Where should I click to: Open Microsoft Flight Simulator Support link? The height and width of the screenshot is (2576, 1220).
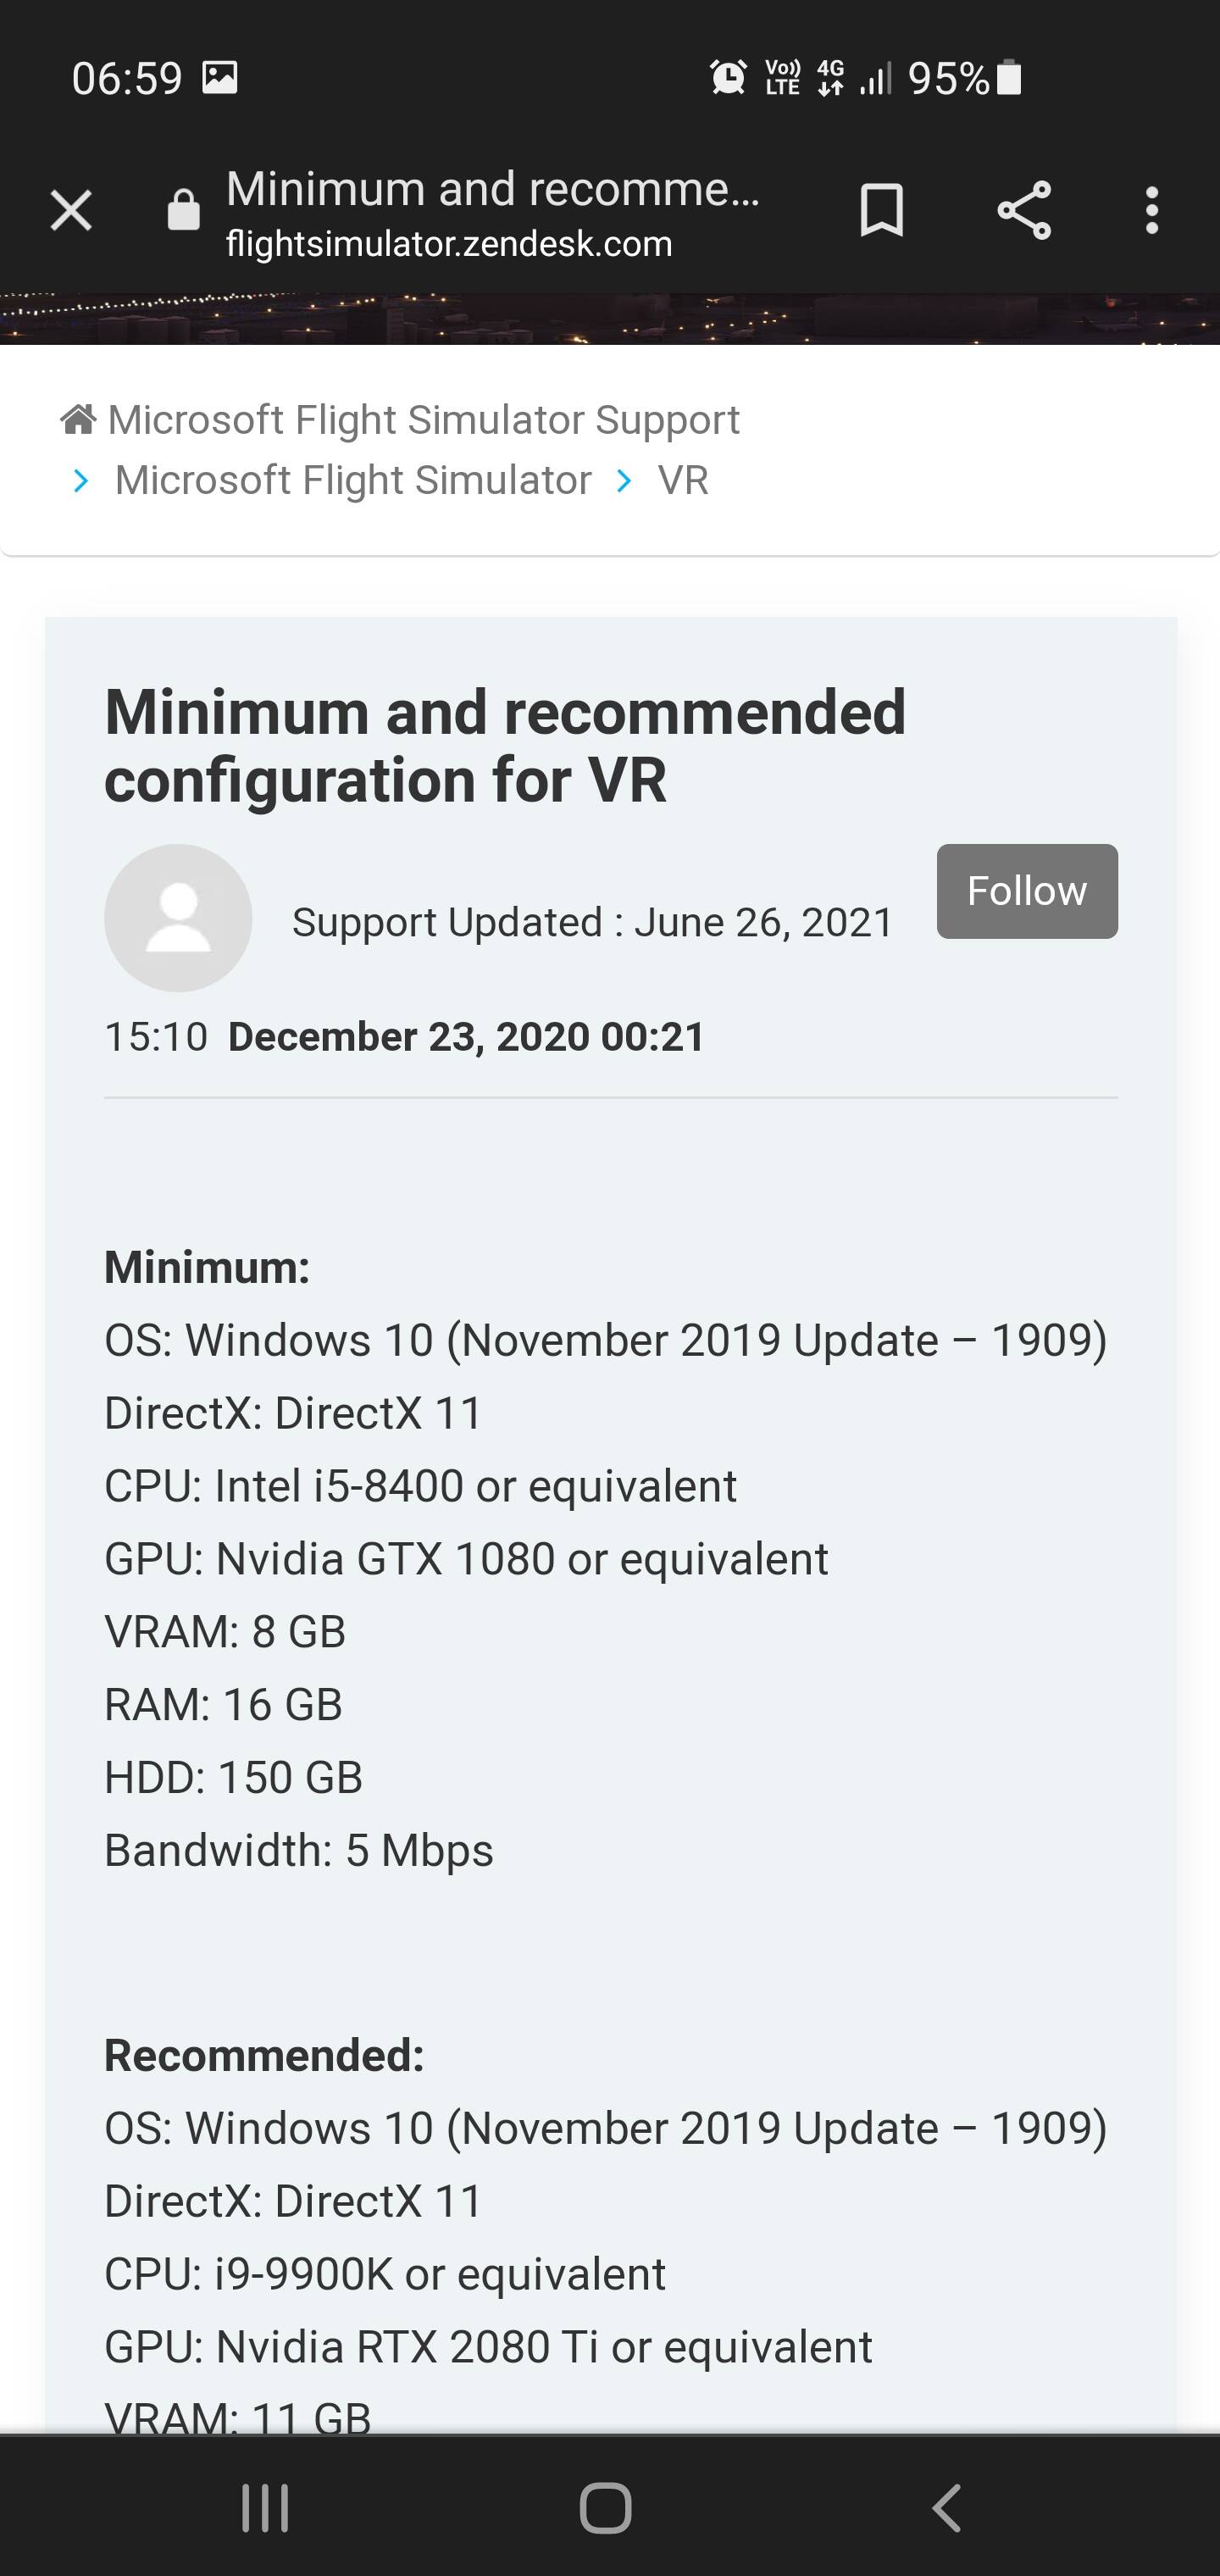click(423, 420)
